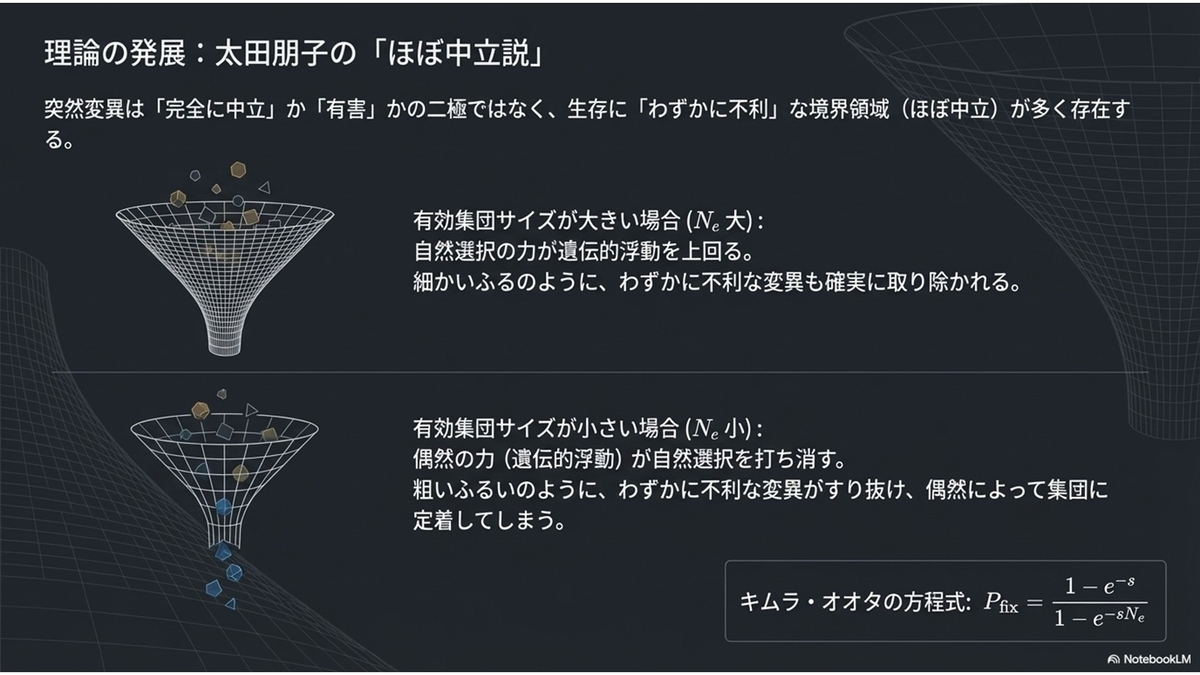Click the horizontal divider between the two sections

click(x=600, y=372)
